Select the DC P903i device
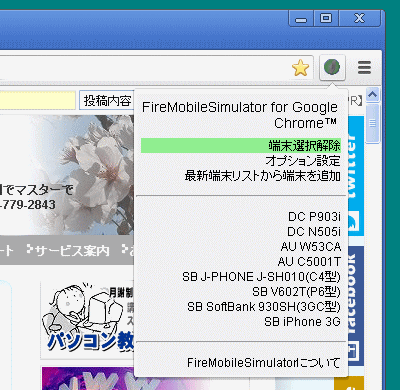 pos(314,217)
